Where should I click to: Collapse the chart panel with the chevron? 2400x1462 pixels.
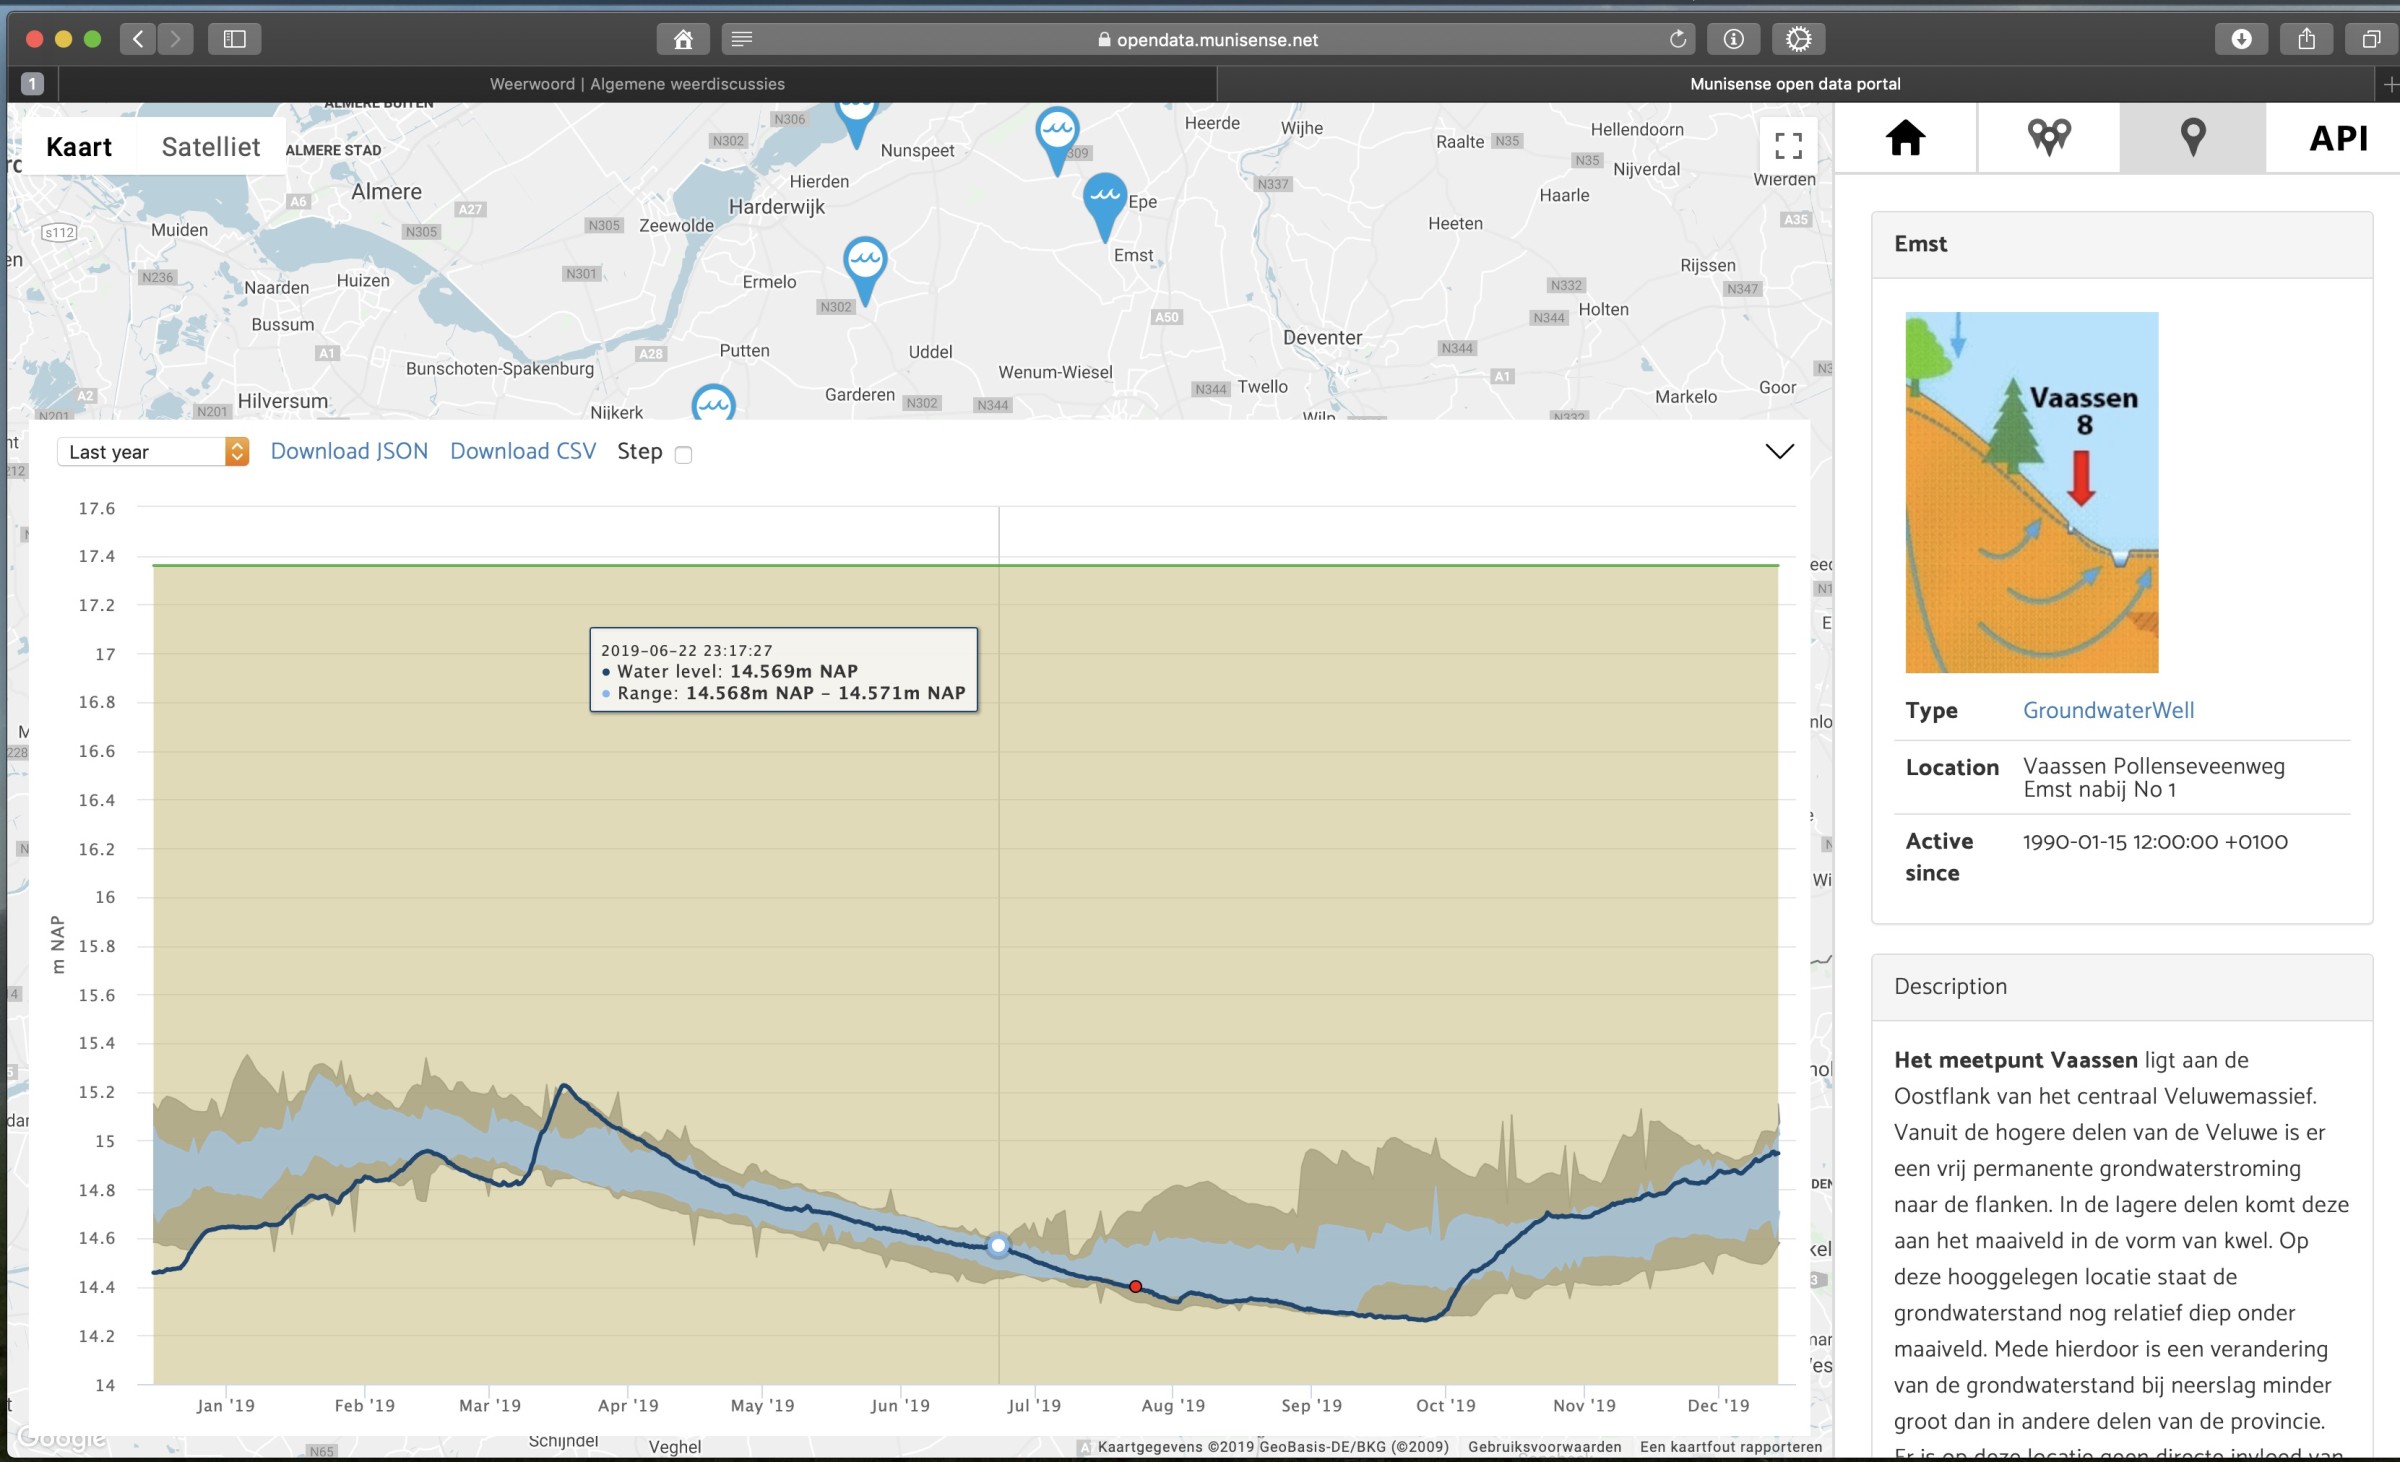point(1779,451)
